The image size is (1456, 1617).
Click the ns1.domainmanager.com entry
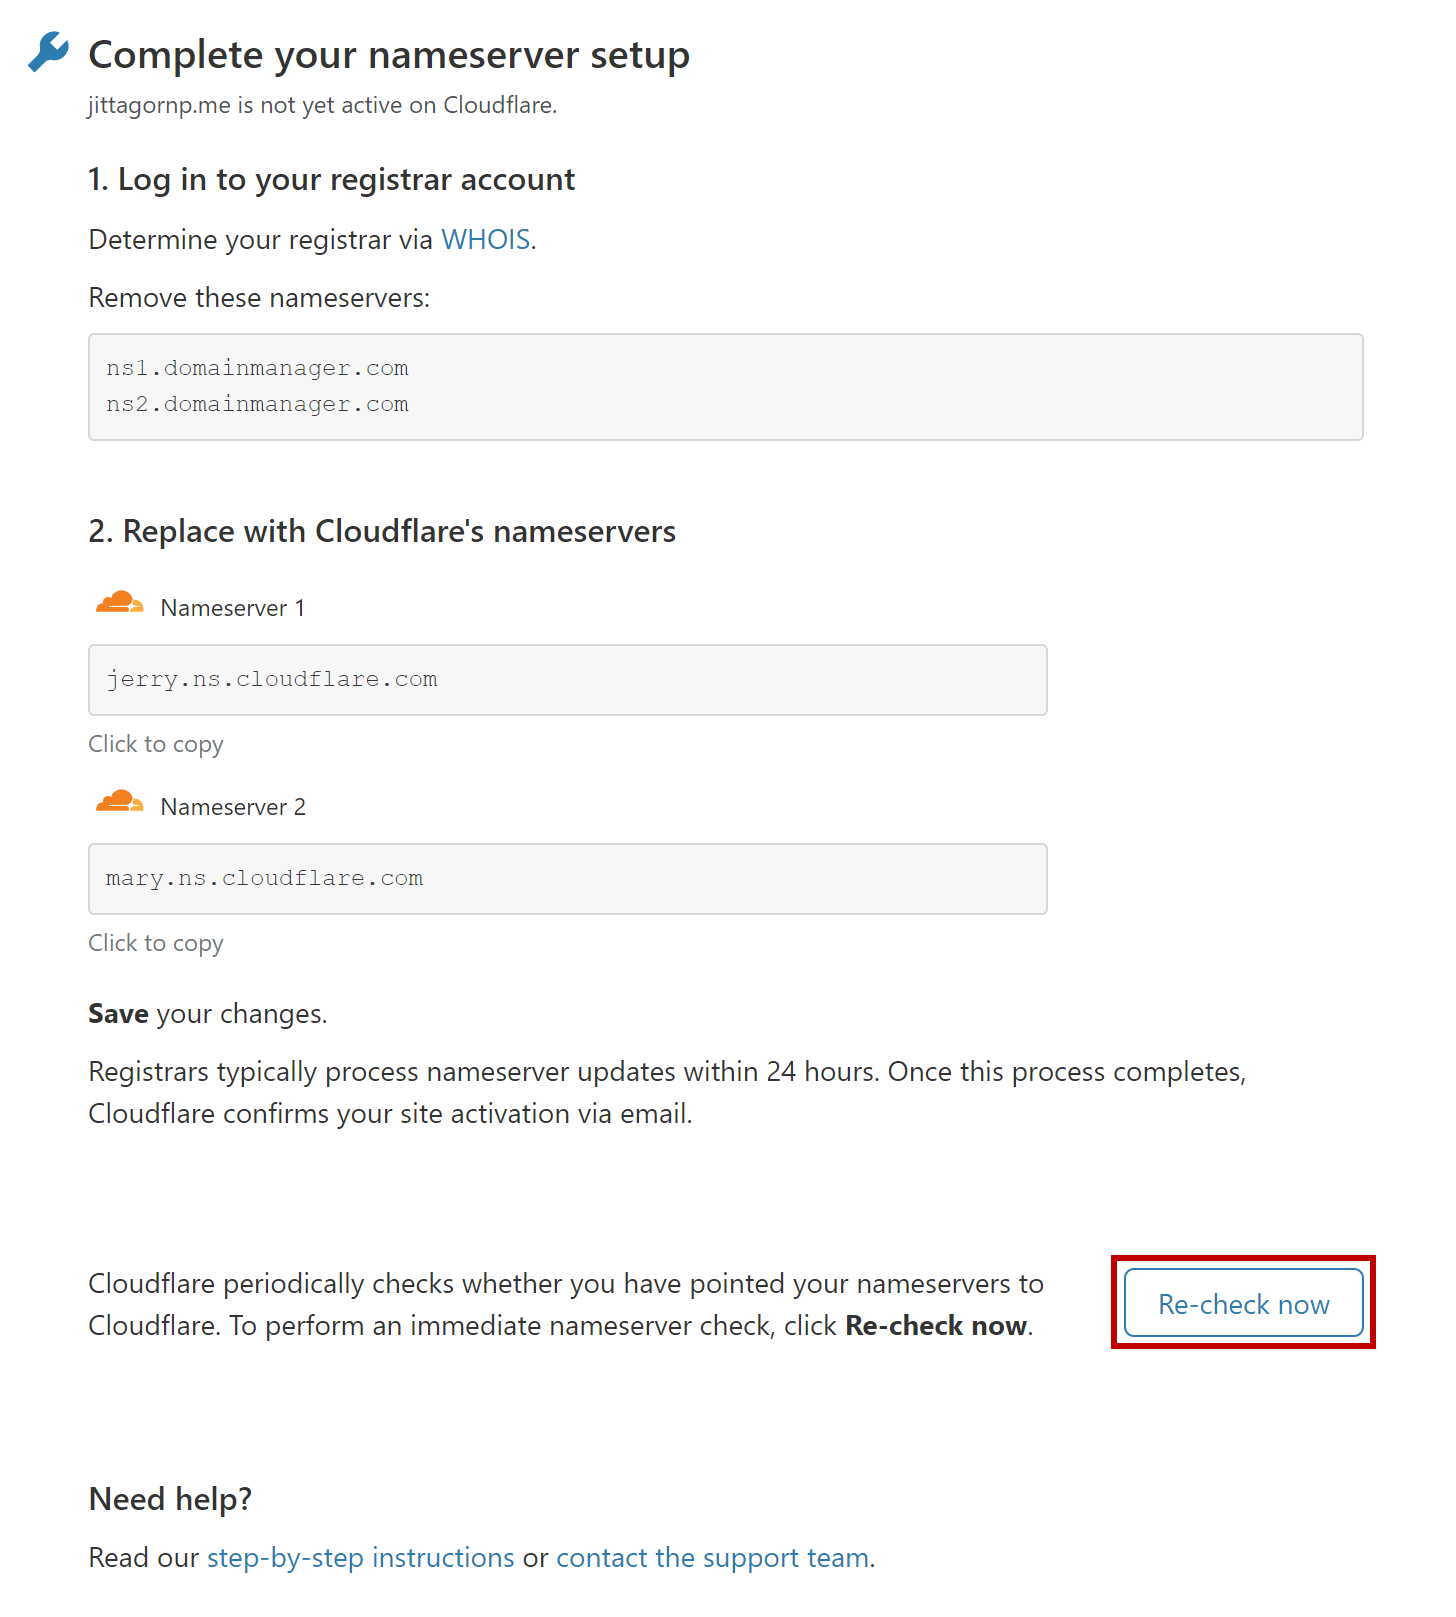[x=258, y=368]
